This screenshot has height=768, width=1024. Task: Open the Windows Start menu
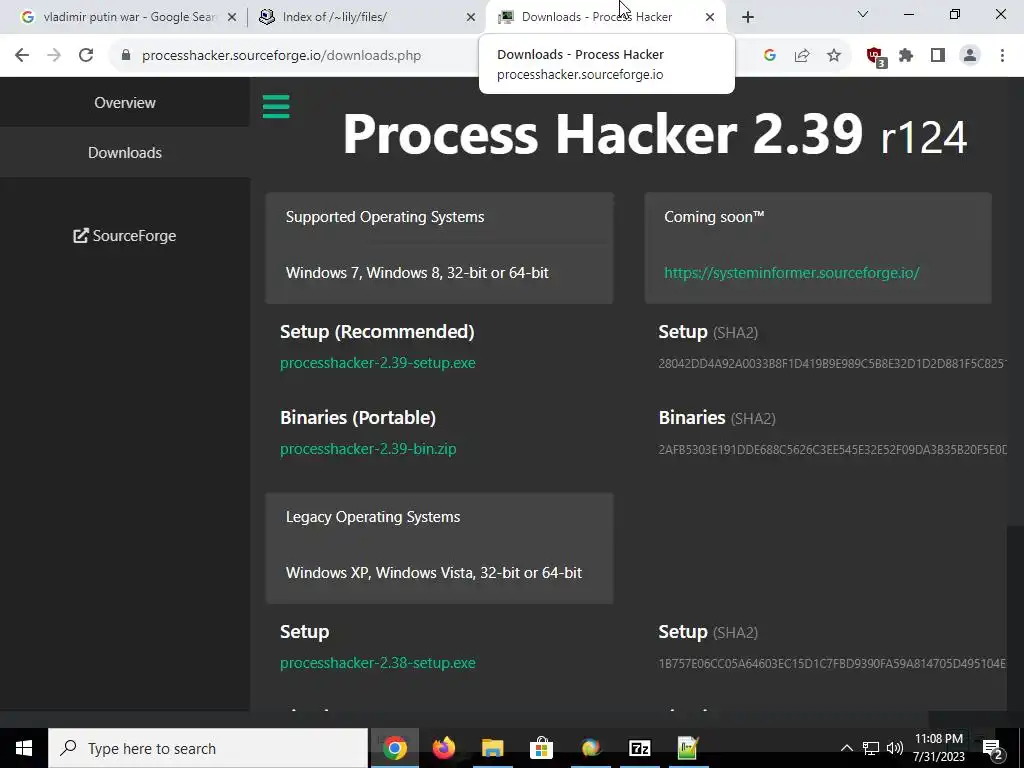[24, 748]
